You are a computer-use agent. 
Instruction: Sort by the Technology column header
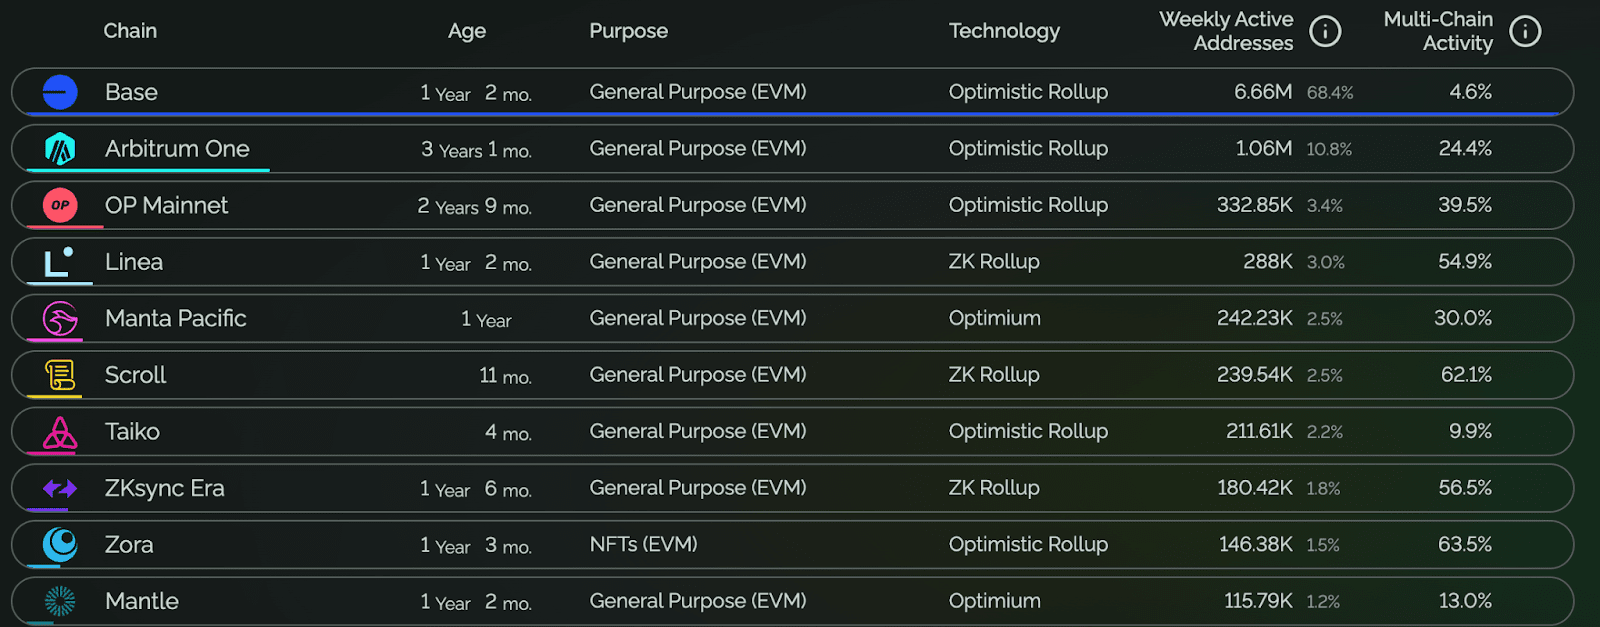tap(1004, 31)
